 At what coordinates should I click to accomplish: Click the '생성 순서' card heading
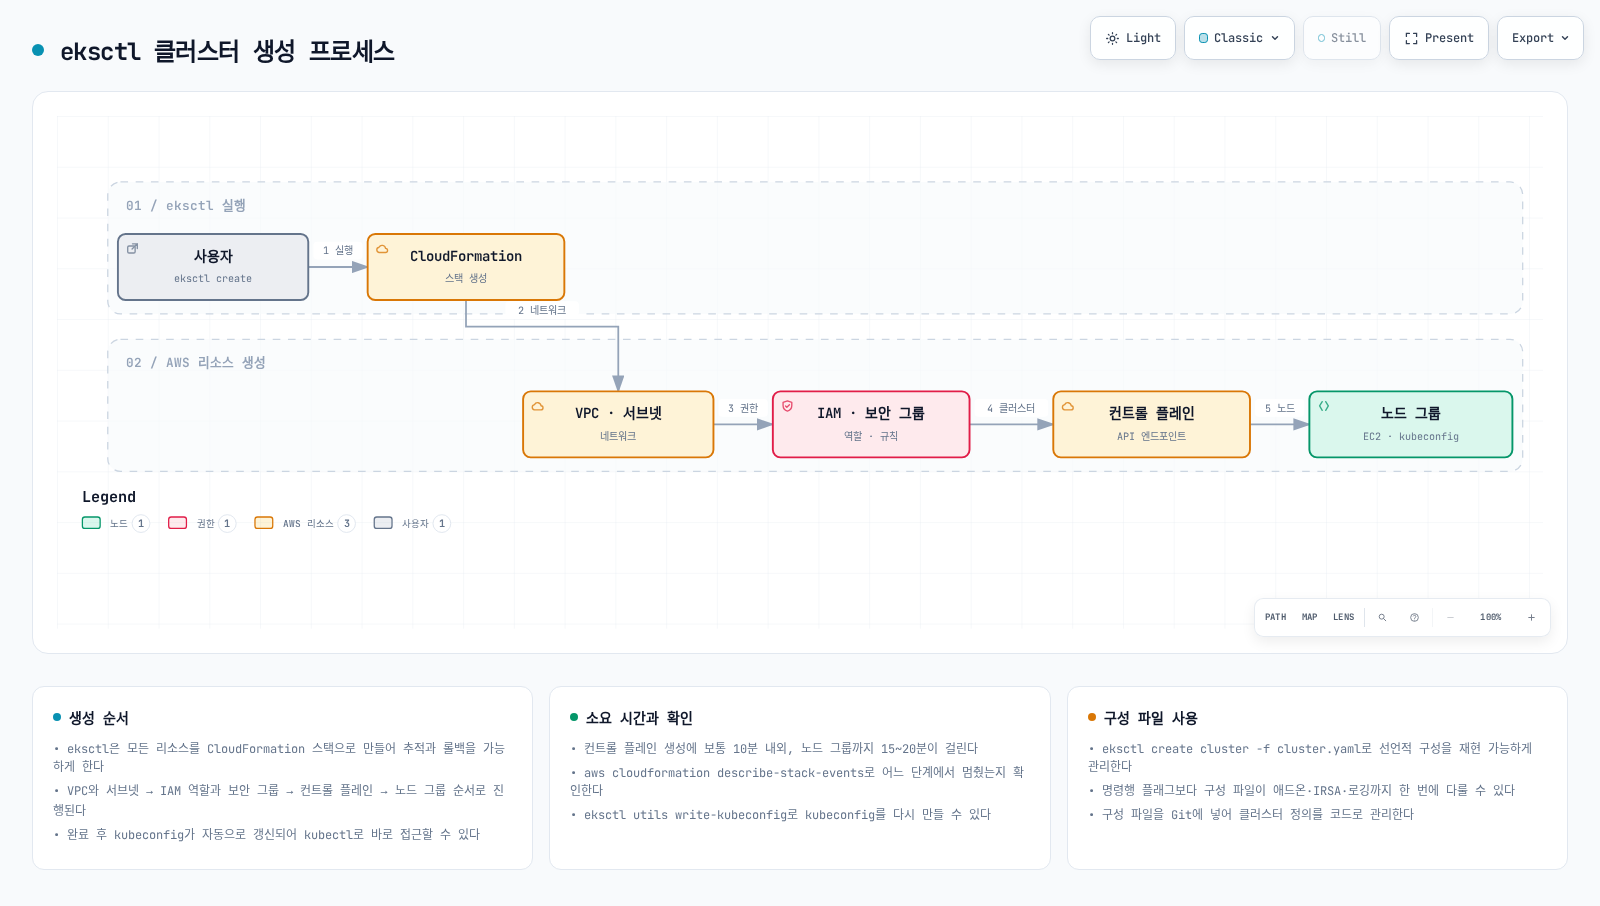99,718
